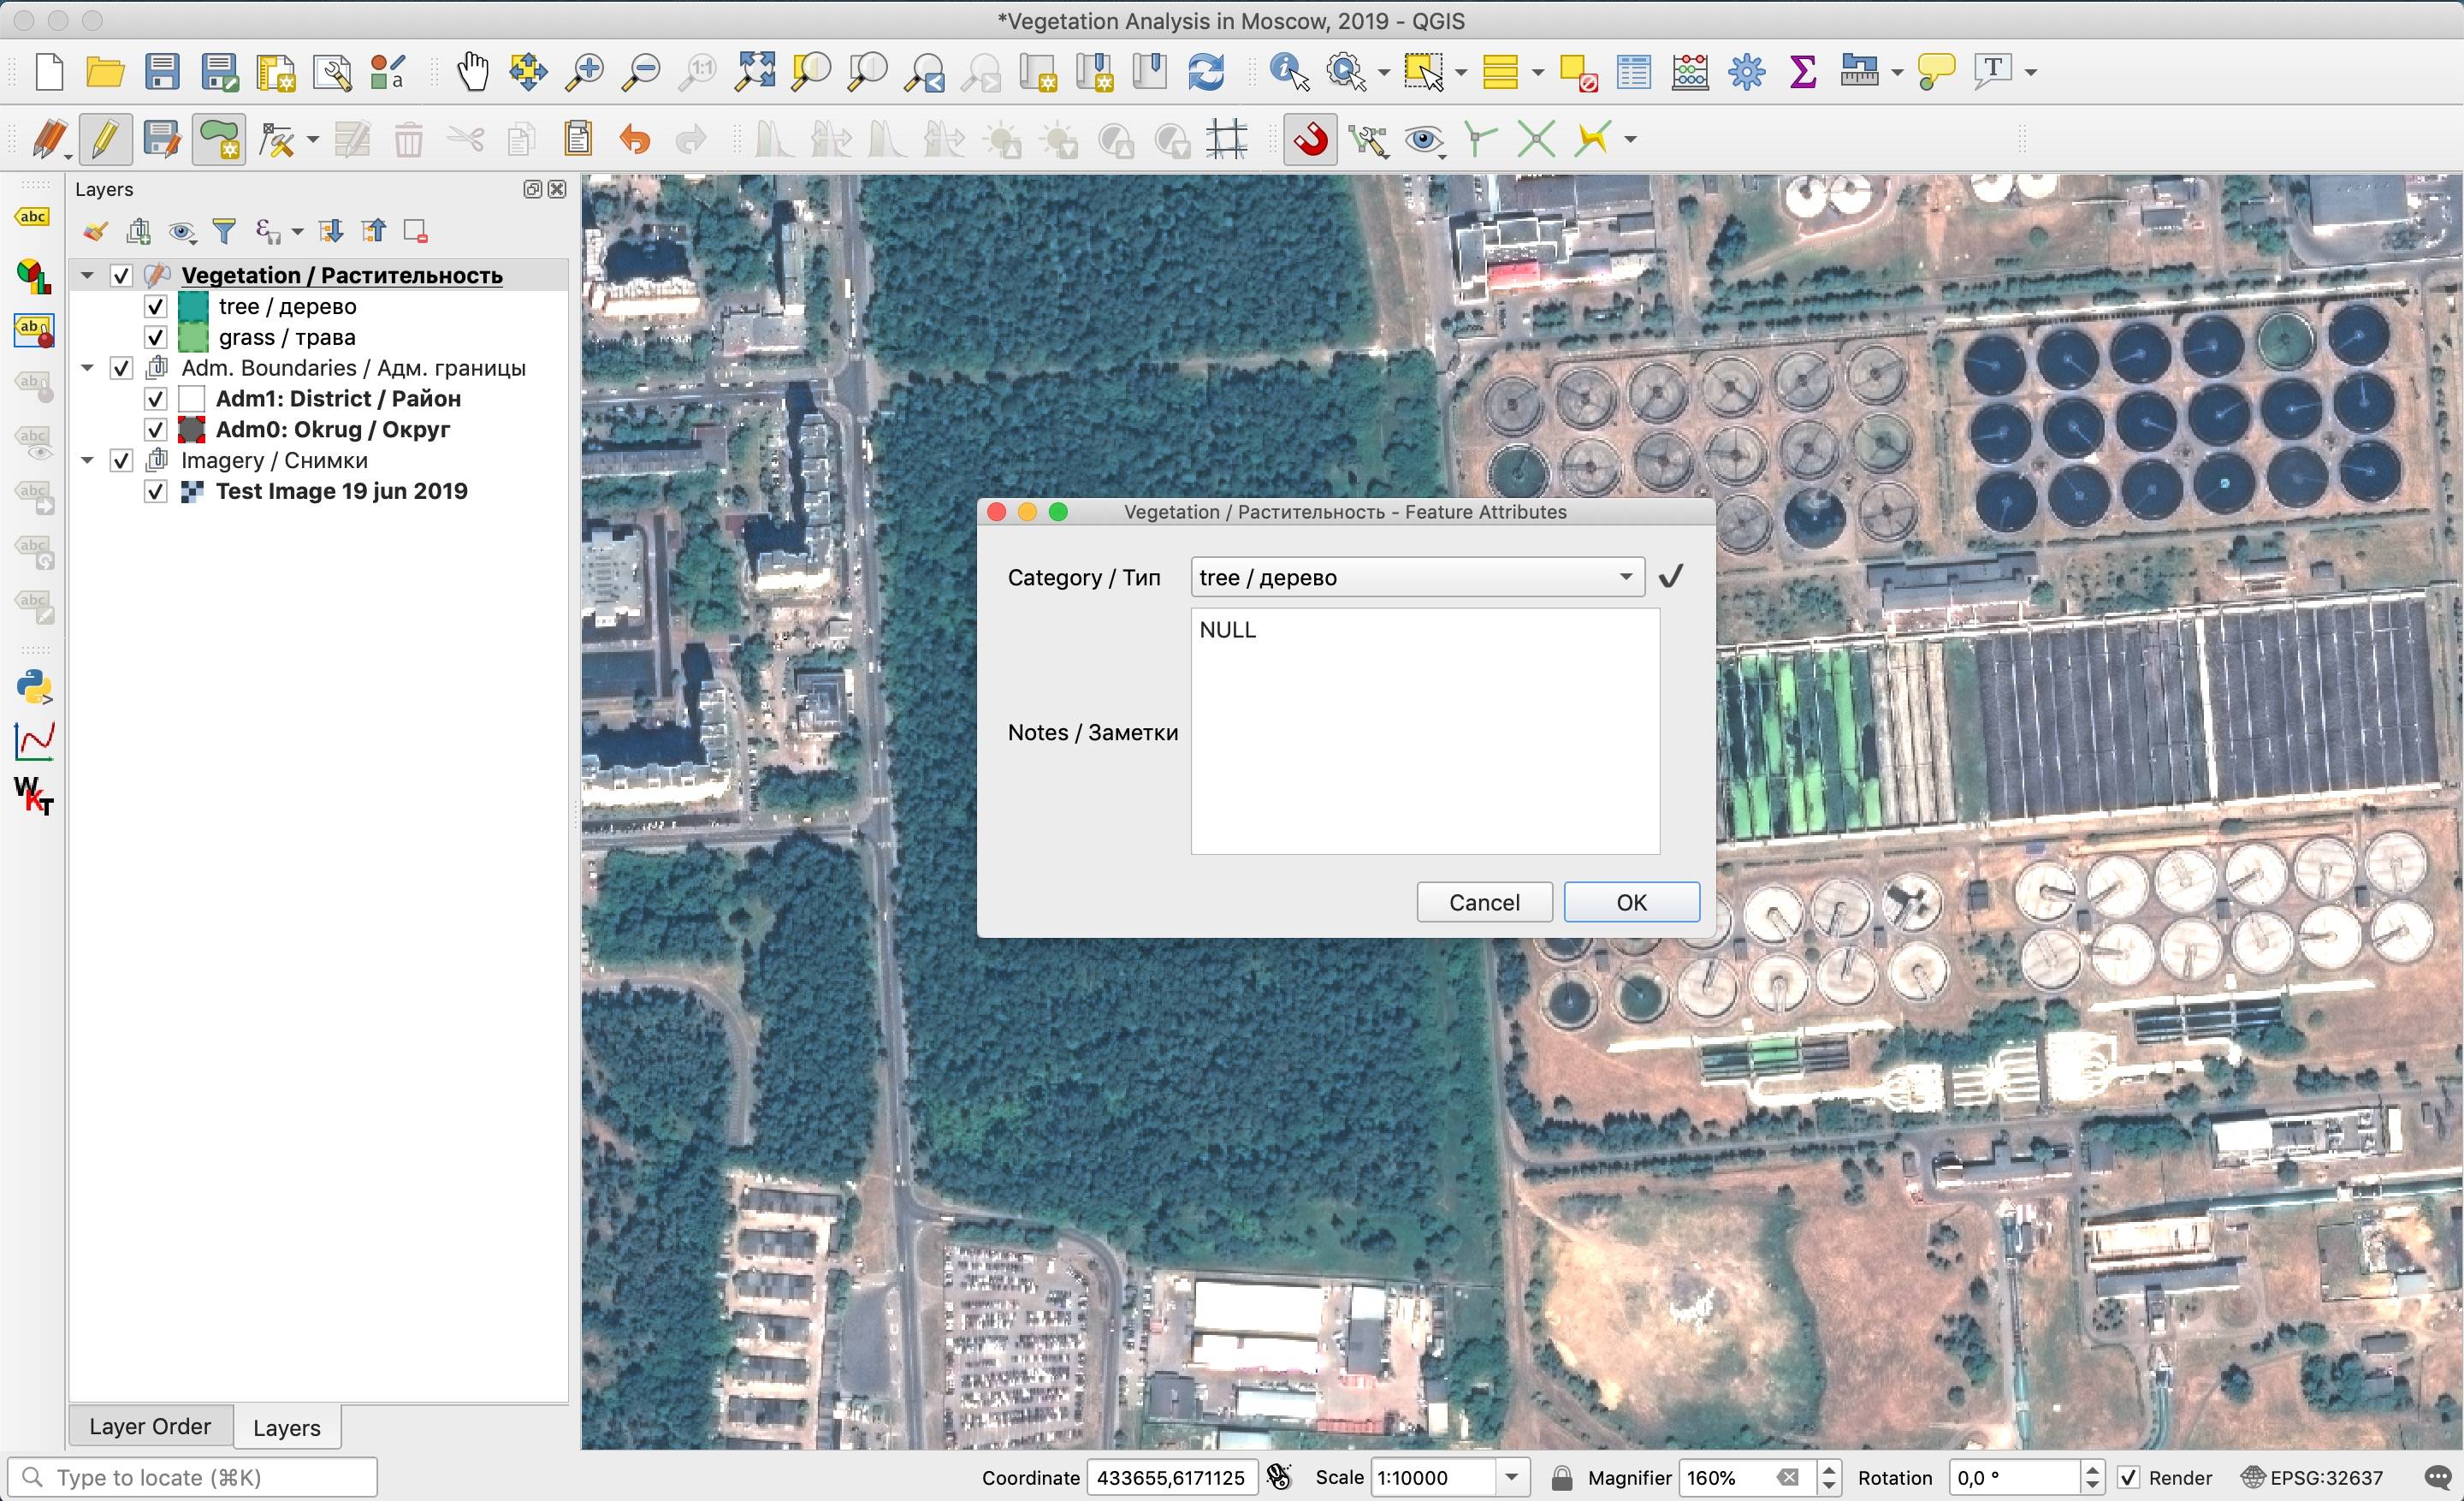This screenshot has width=2464, height=1501.
Task: Enable snapping with the magnet icon
Action: tap(1311, 139)
